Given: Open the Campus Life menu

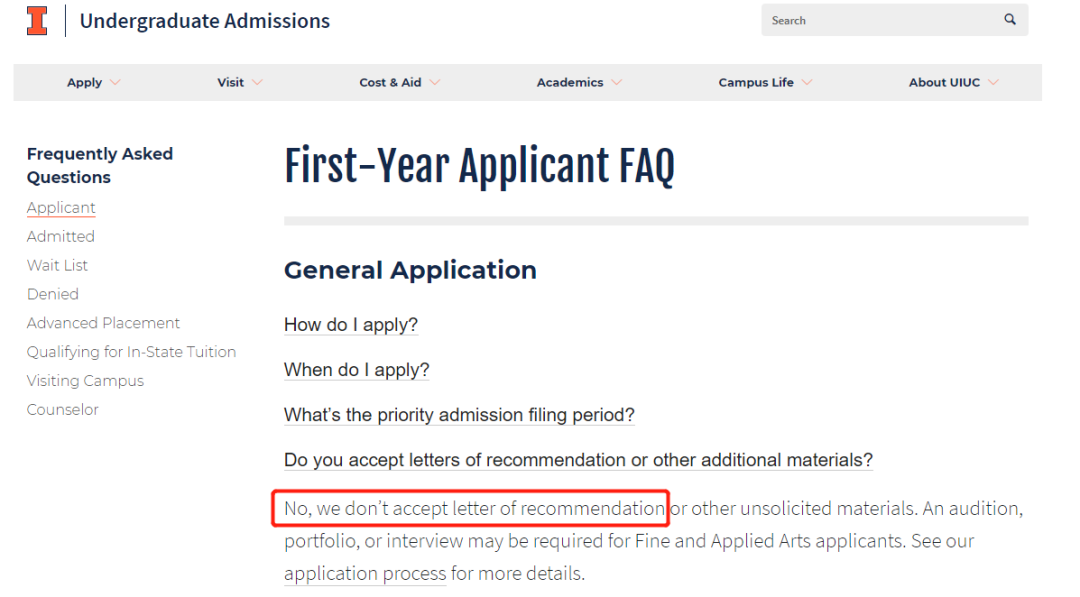Looking at the screenshot, I should pos(765,83).
